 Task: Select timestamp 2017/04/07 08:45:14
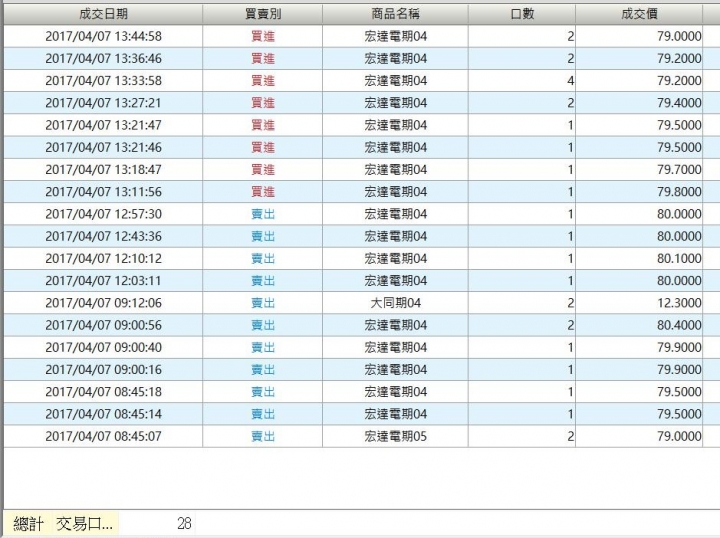103,415
